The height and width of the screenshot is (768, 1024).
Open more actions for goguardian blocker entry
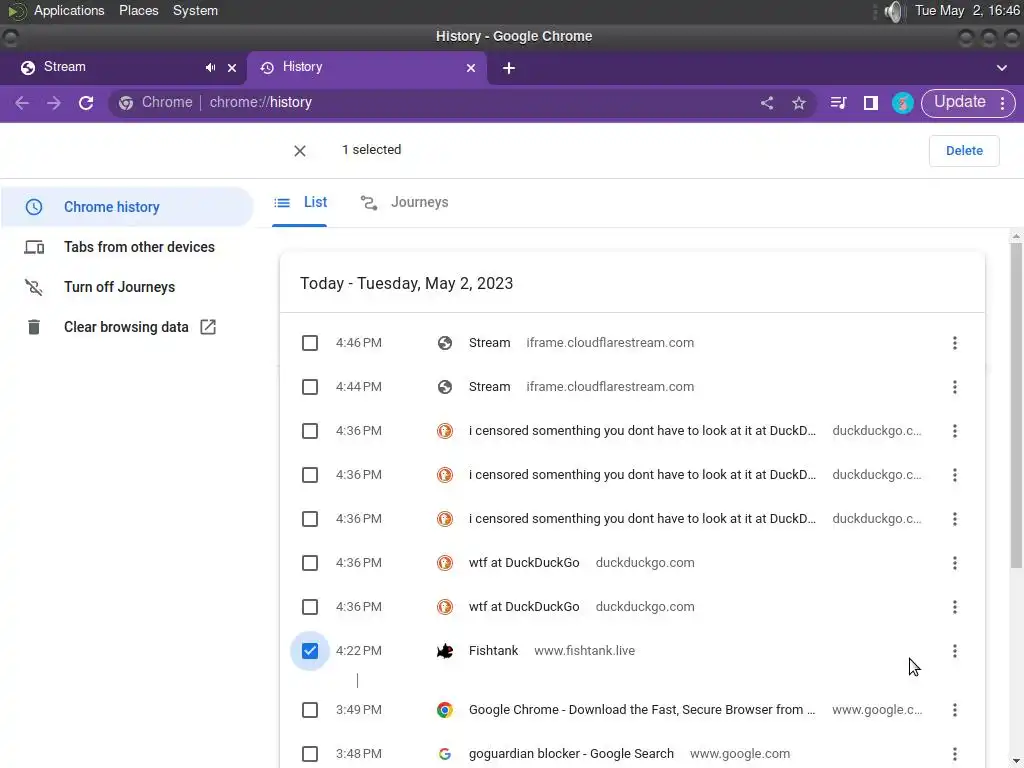click(955, 754)
